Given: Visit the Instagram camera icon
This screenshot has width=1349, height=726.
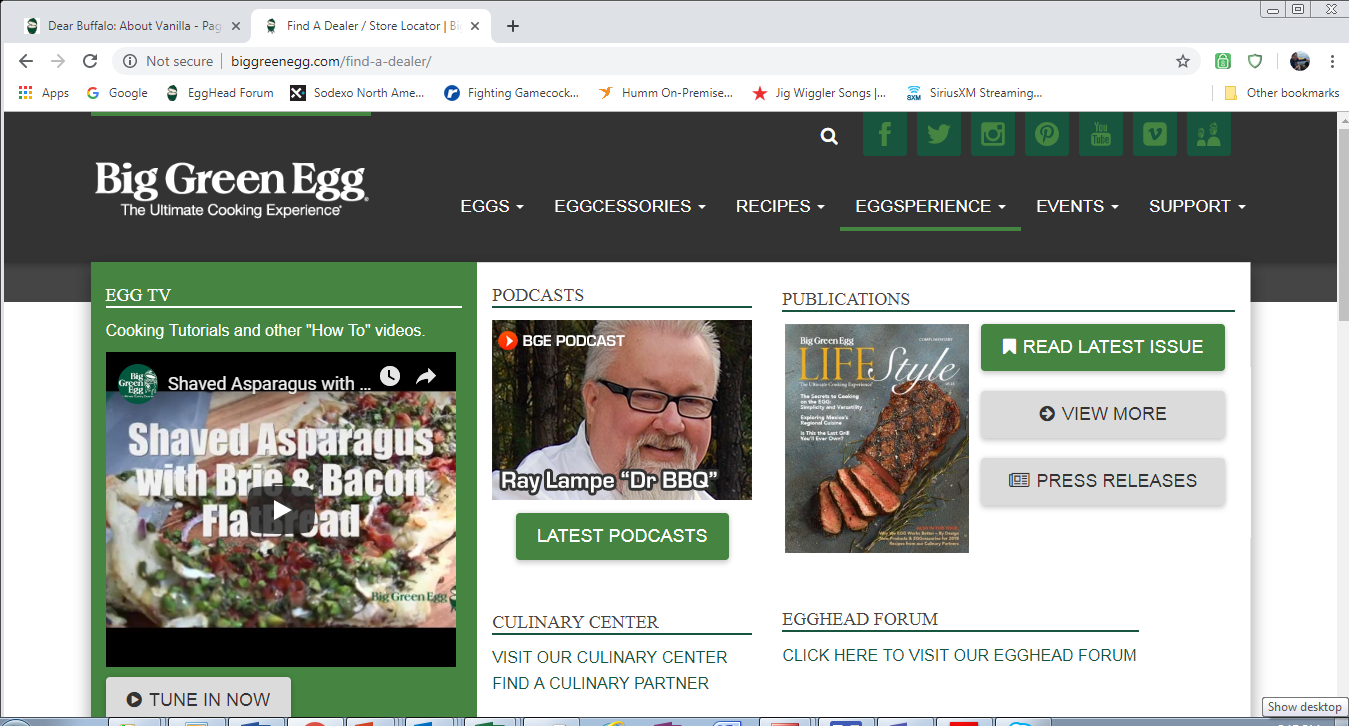Looking at the screenshot, I should [x=993, y=134].
